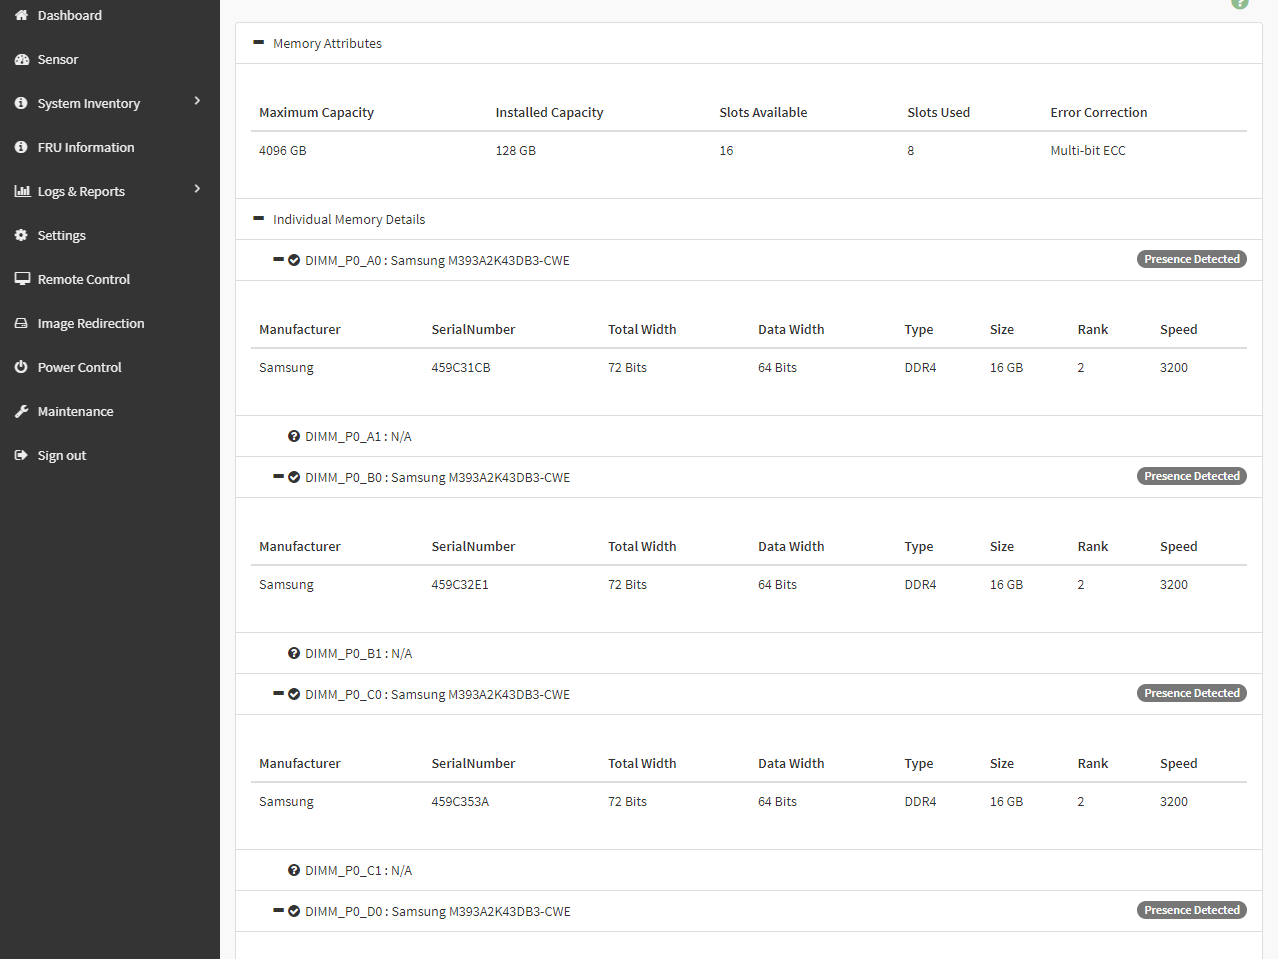Click the DIMM_P0_B0 check status icon

(x=294, y=477)
